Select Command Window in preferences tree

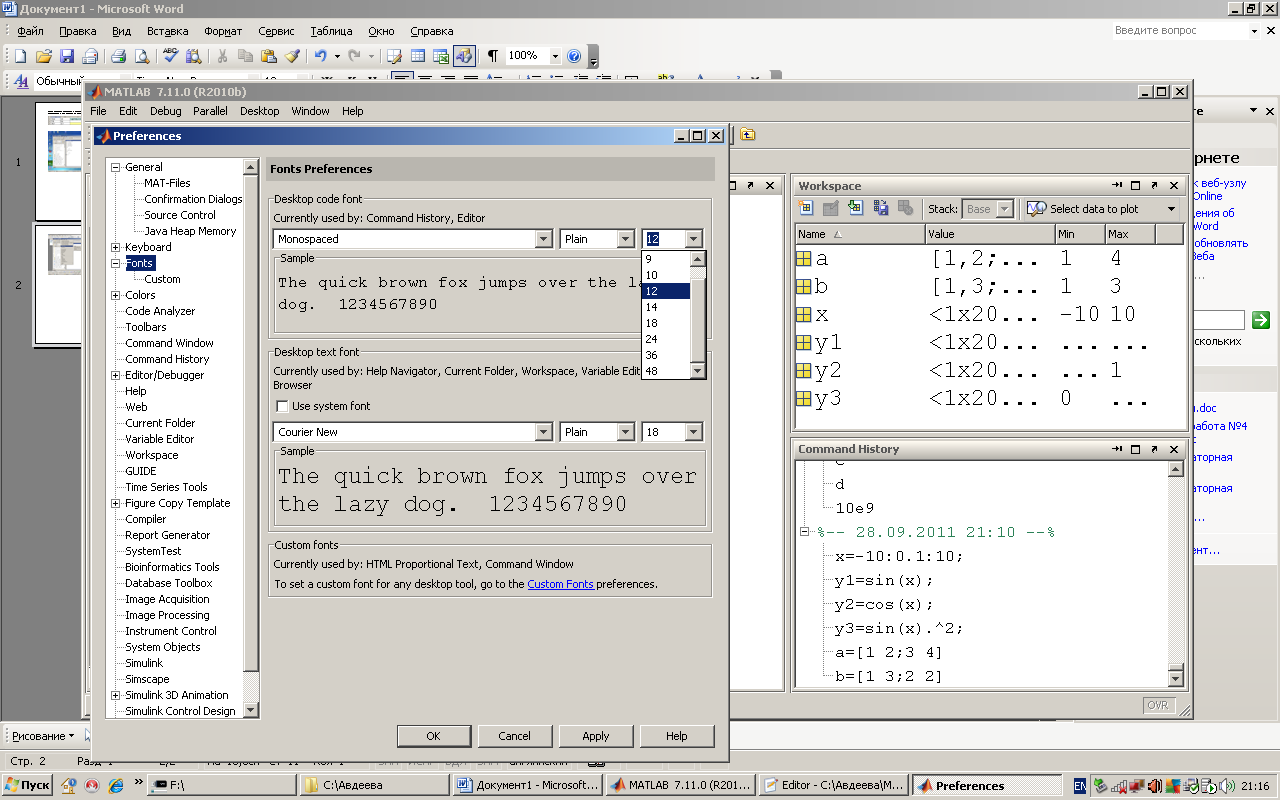pyautogui.click(x=169, y=343)
